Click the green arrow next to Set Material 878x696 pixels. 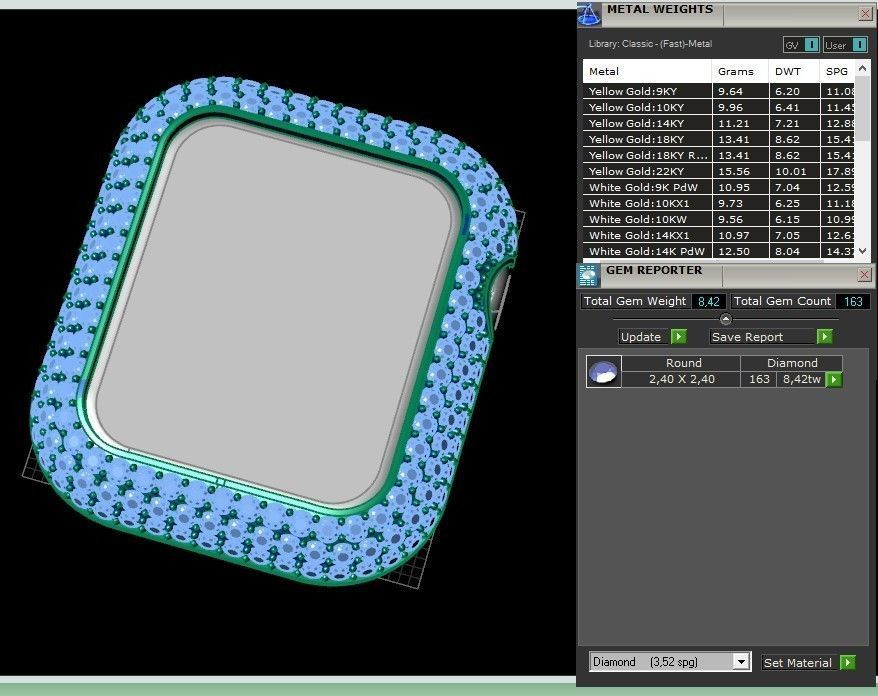pyautogui.click(x=848, y=662)
